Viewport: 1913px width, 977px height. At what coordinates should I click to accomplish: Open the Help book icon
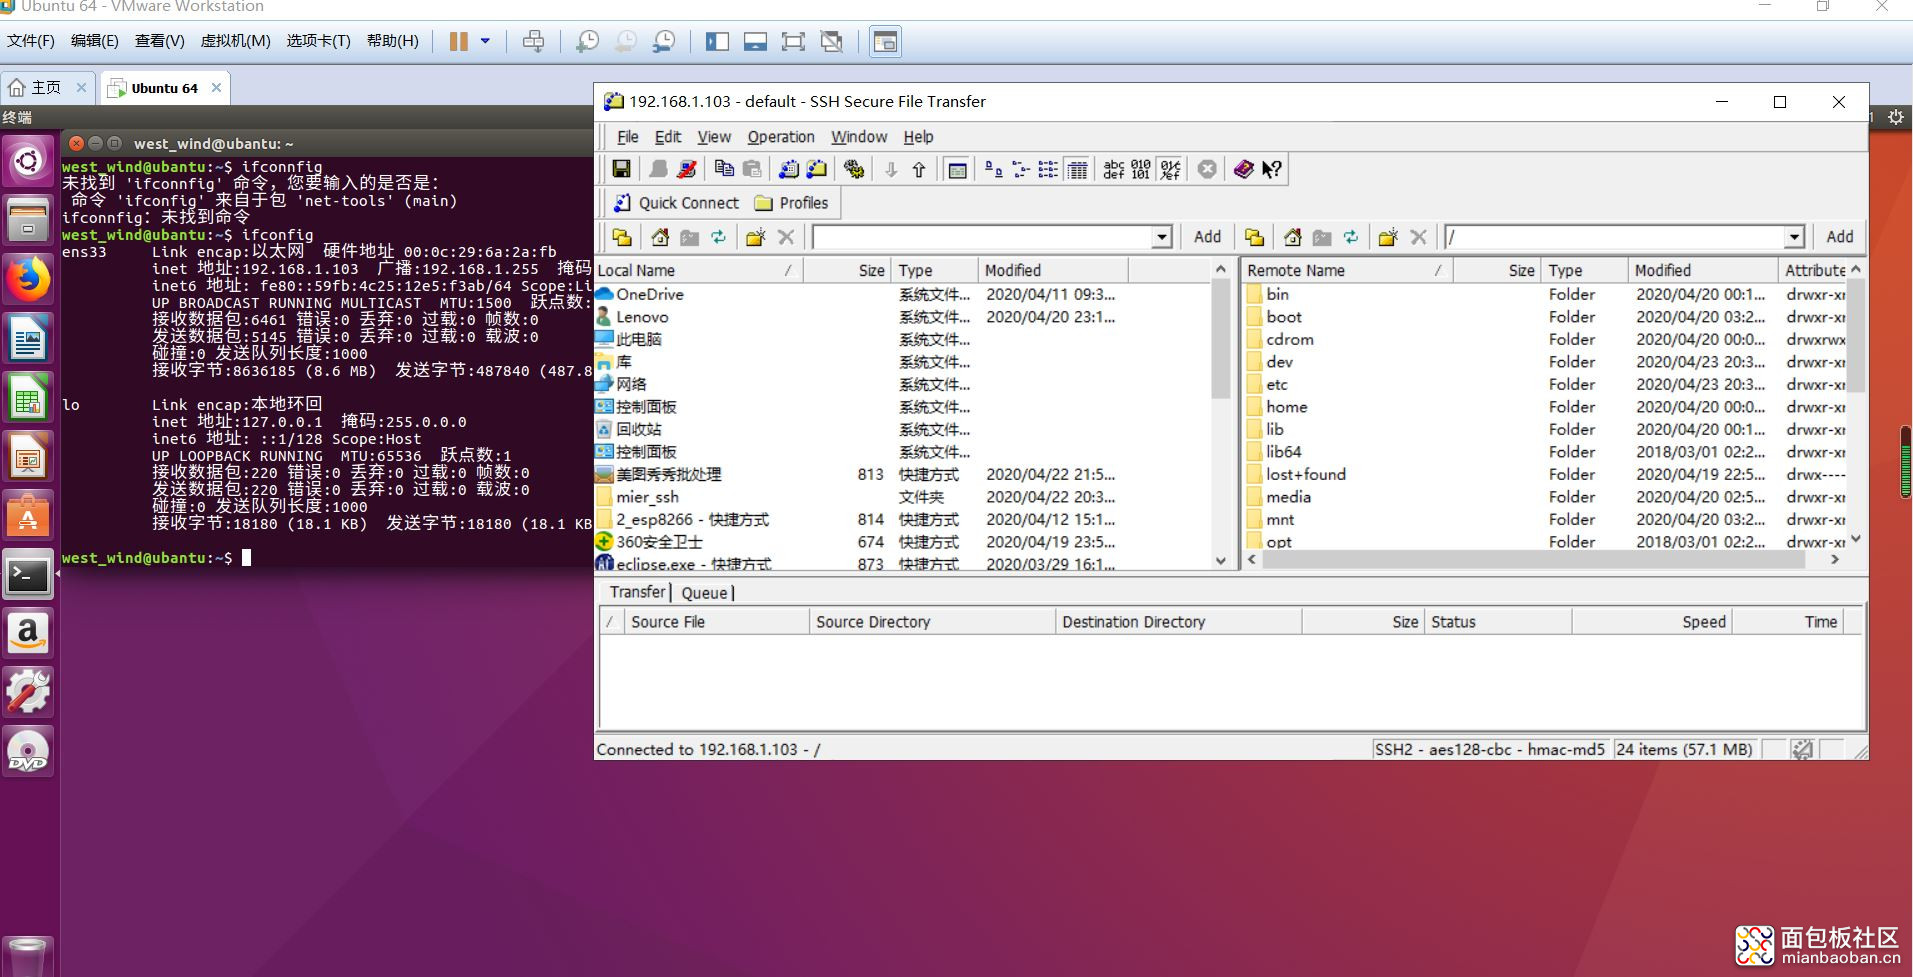1243,169
